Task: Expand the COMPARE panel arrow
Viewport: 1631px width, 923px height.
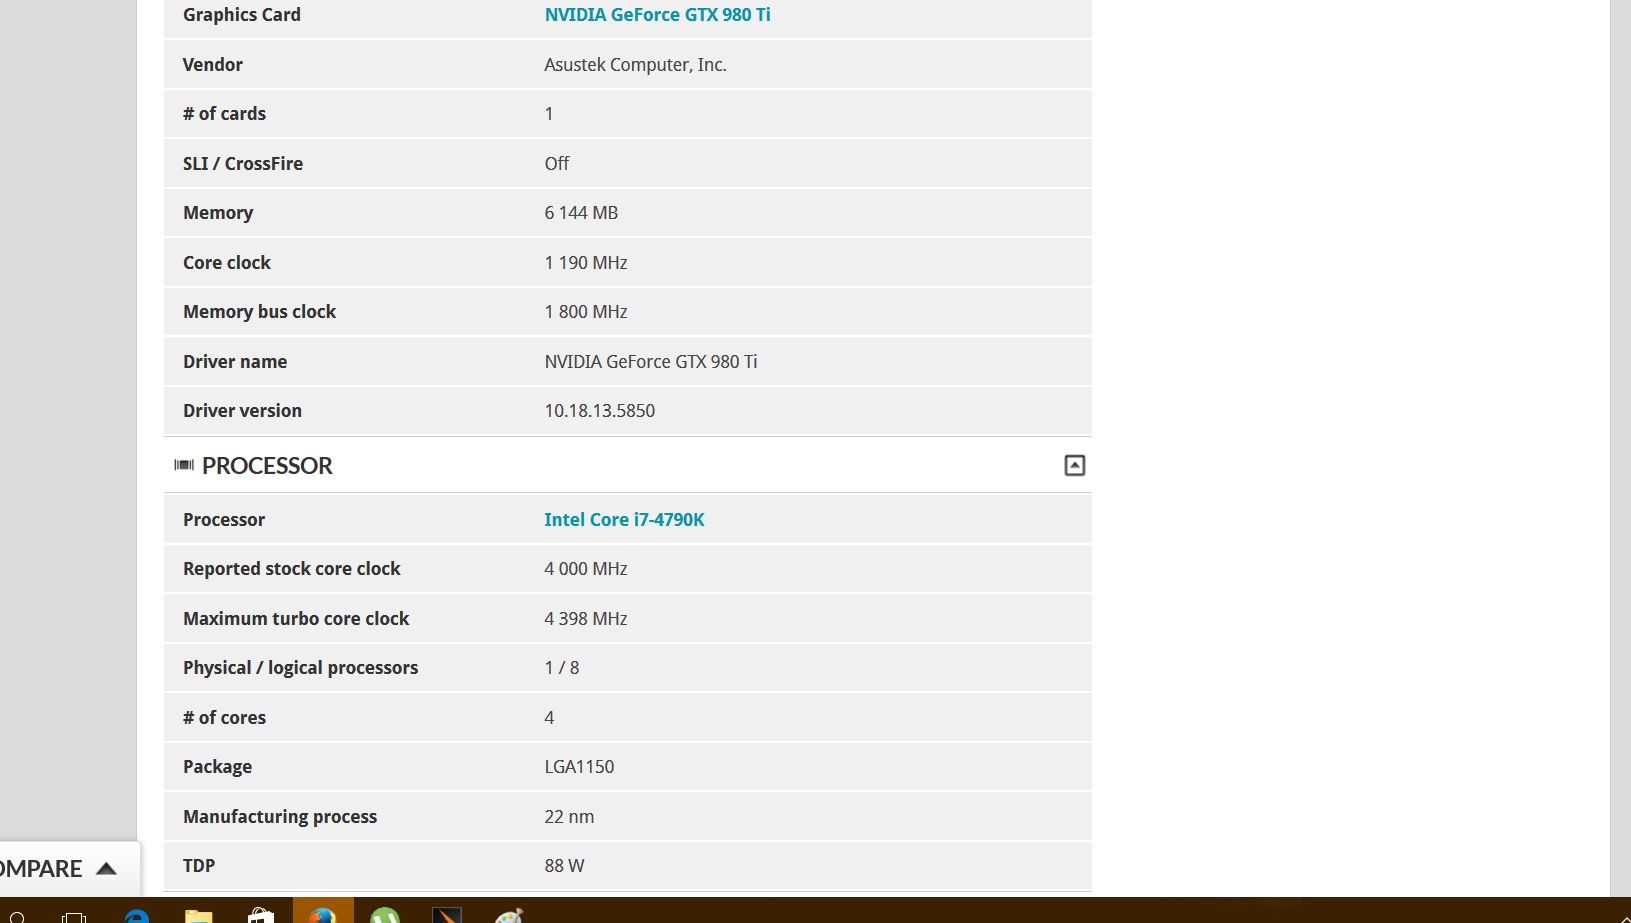Action: coord(106,869)
